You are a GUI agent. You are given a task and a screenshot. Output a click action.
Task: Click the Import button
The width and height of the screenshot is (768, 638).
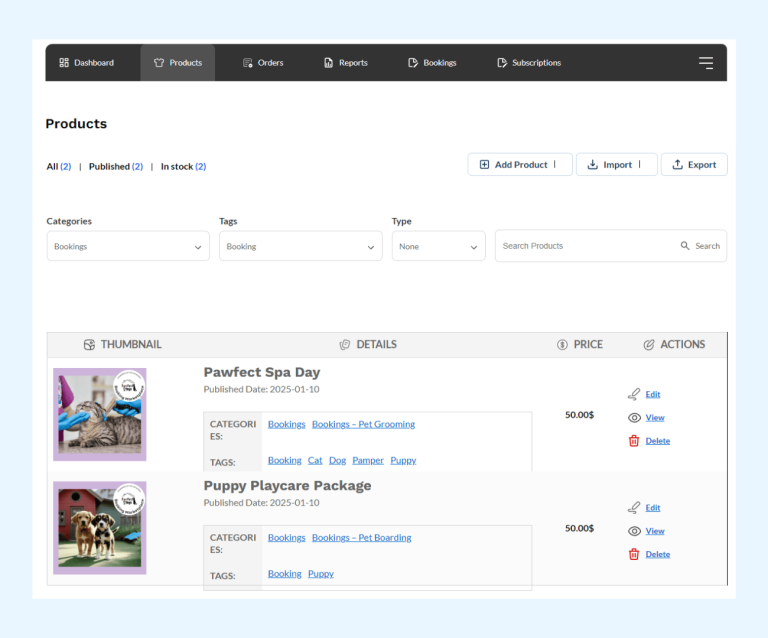(616, 165)
